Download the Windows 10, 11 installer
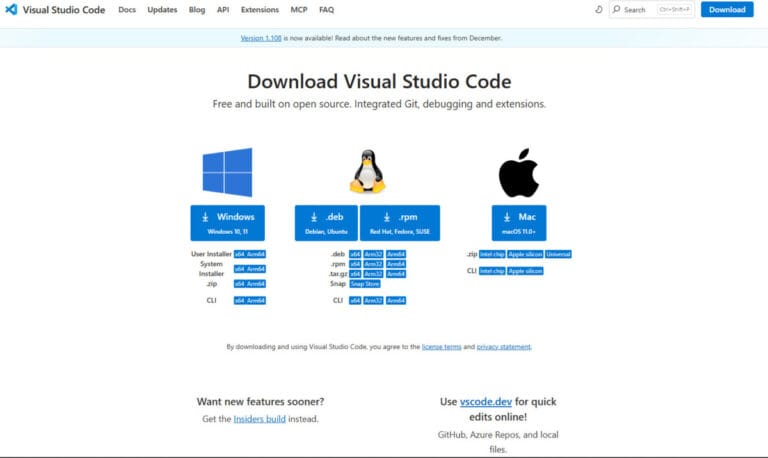This screenshot has height=458, width=768. click(228, 223)
